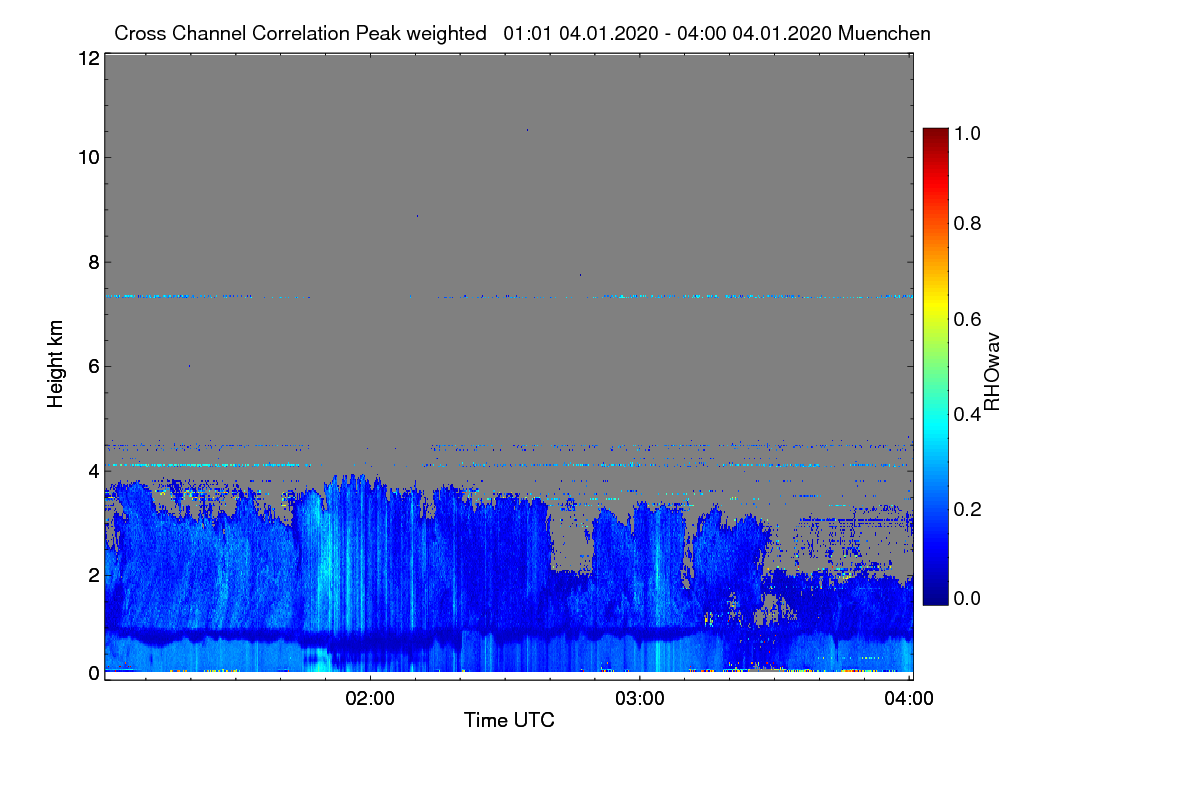Screen dimensions: 1200x800
Task: Click the height tick label 8
Action: [93, 262]
